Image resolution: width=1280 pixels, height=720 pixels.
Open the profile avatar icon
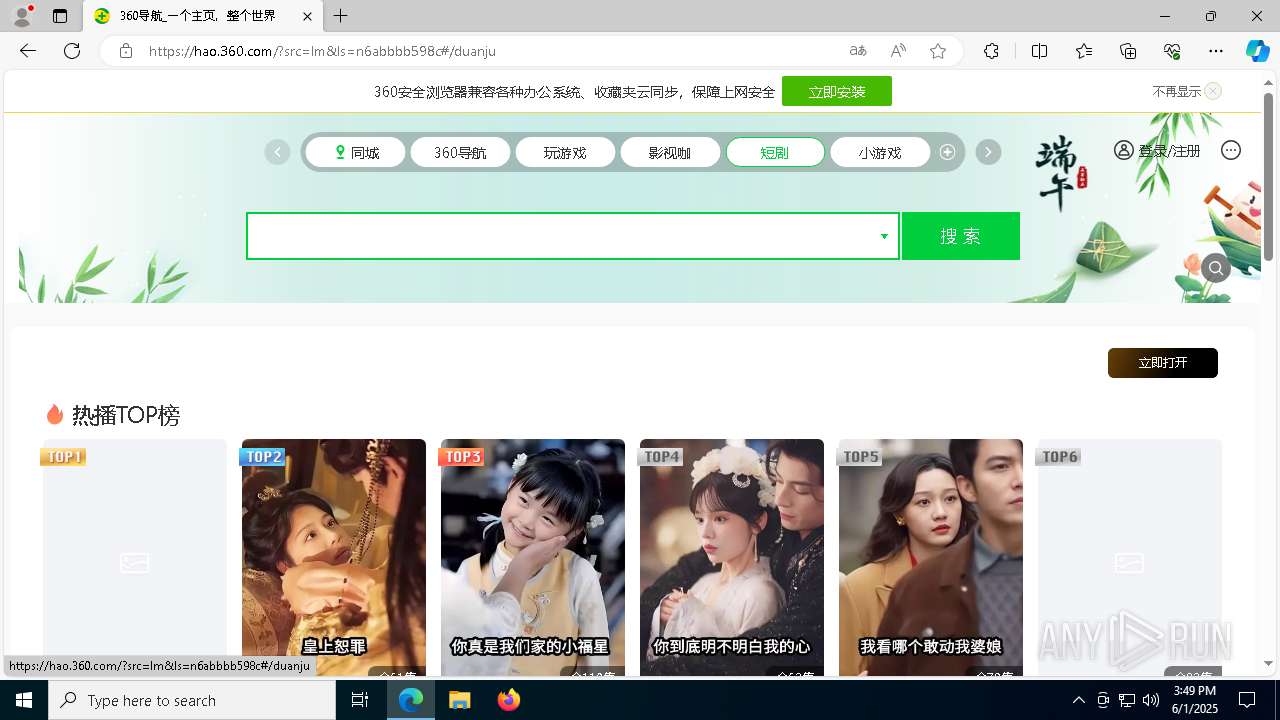22,16
